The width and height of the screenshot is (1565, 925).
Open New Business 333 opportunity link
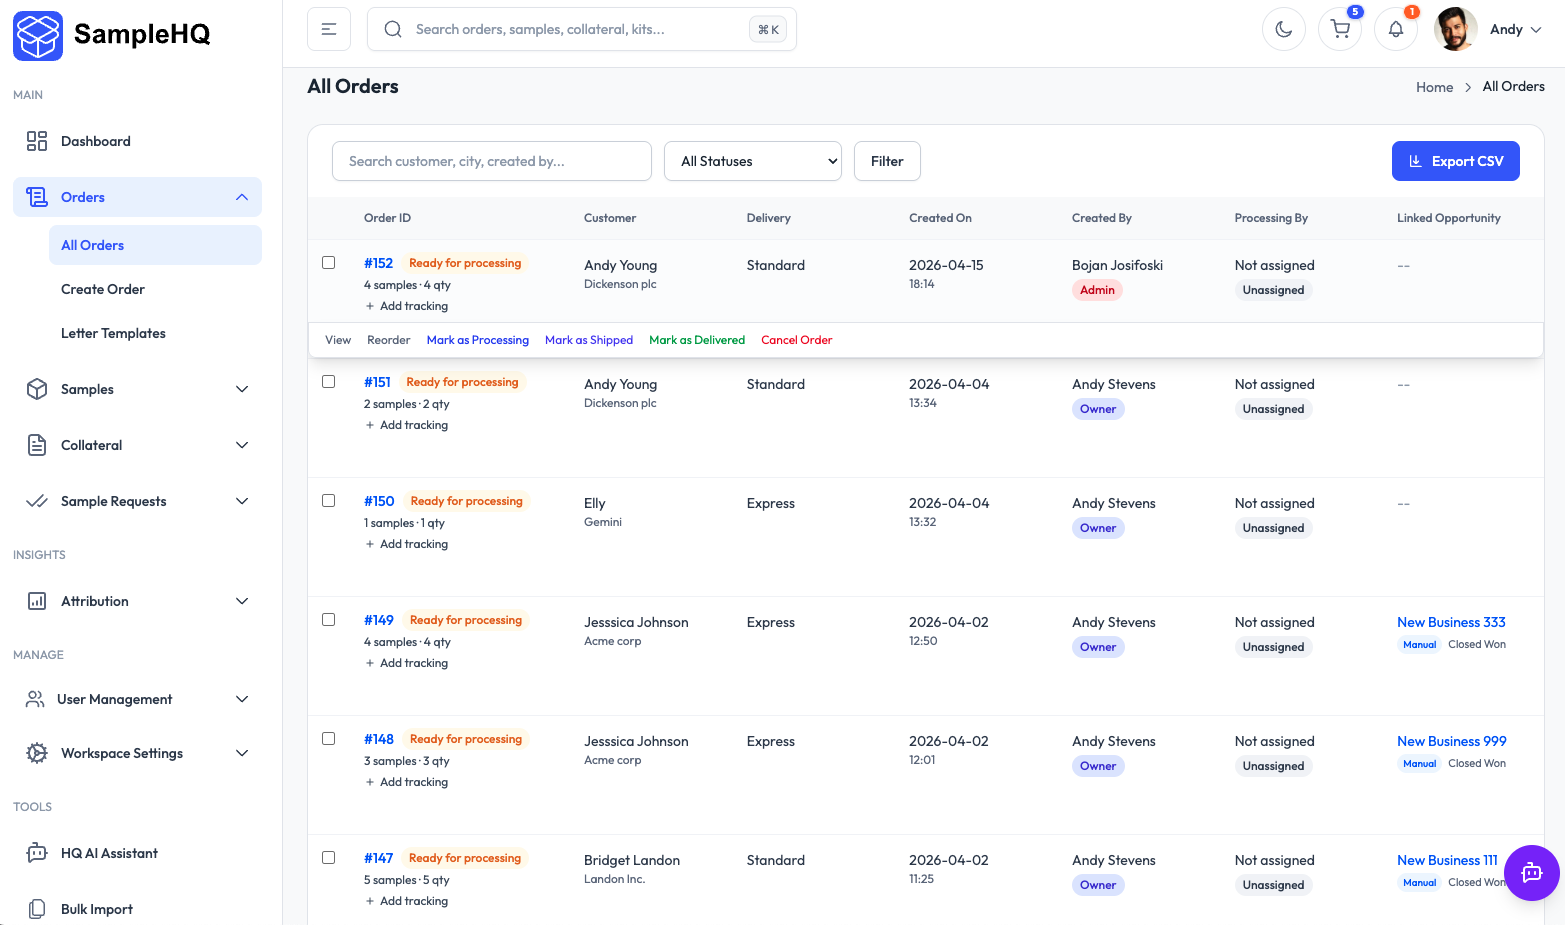(x=1451, y=622)
